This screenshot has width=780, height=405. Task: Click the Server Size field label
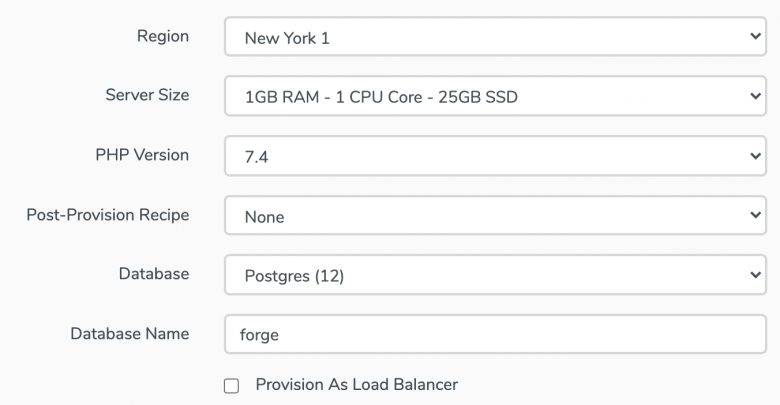[147, 95]
